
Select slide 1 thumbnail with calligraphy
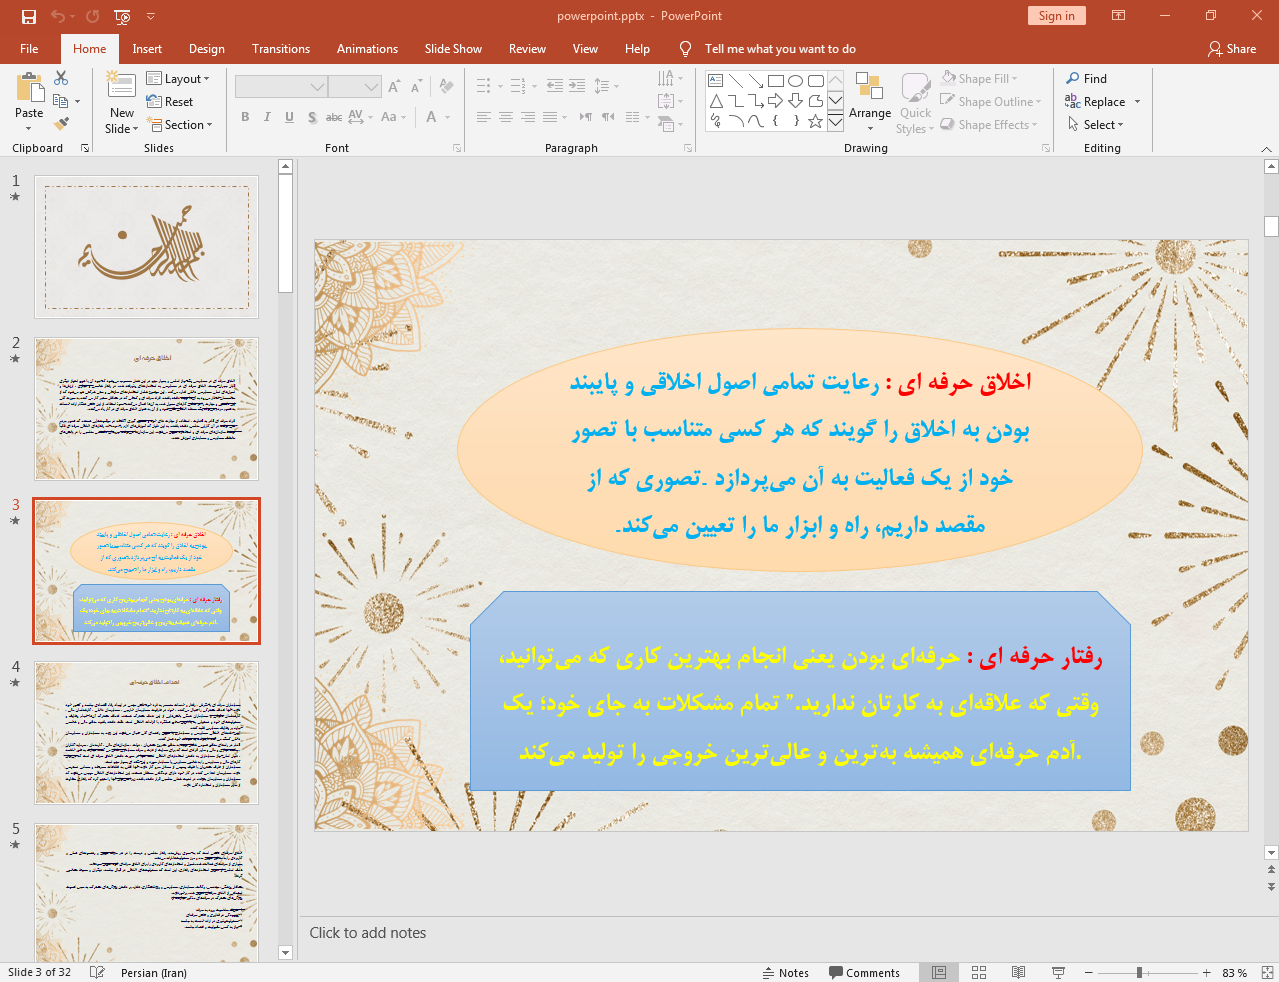(x=146, y=247)
